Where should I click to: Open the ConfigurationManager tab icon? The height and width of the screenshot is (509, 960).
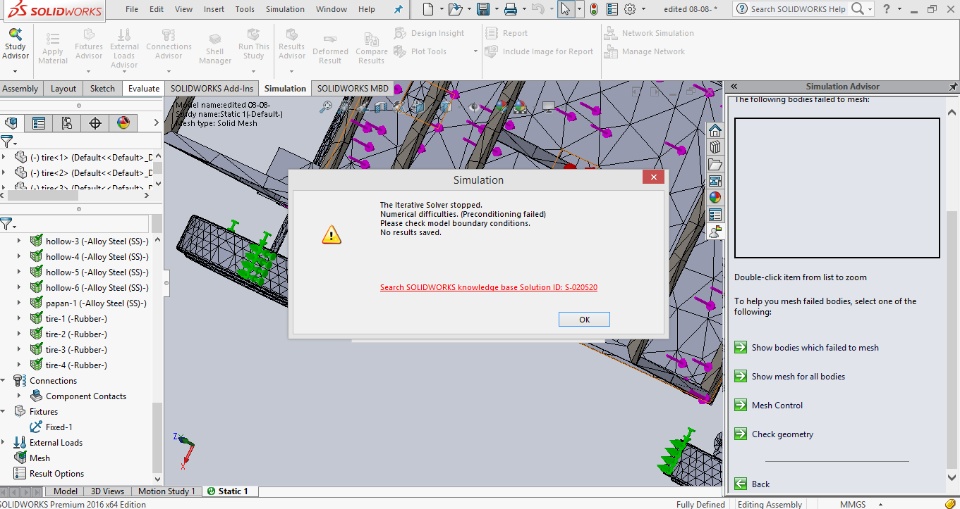click(67, 123)
